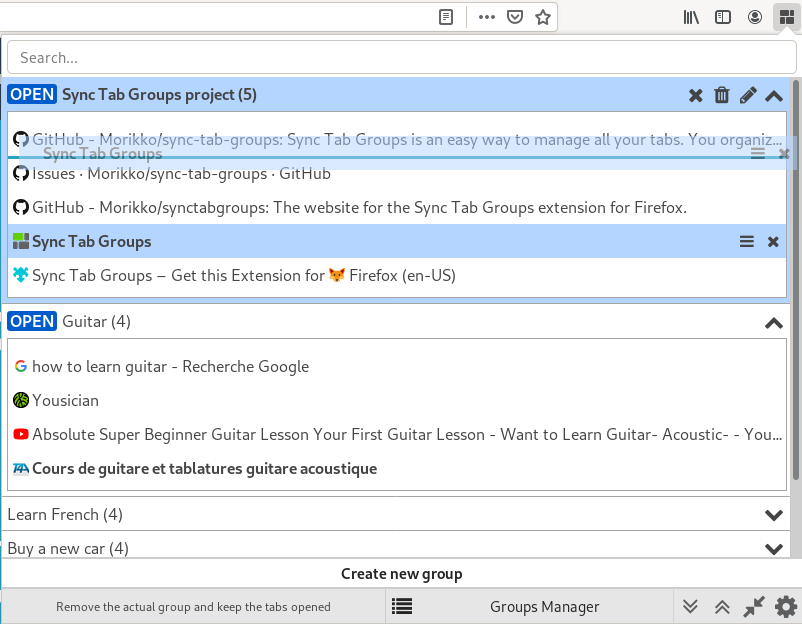Click the list icon beside Groups Manager
802x624 pixels.
(x=402, y=607)
